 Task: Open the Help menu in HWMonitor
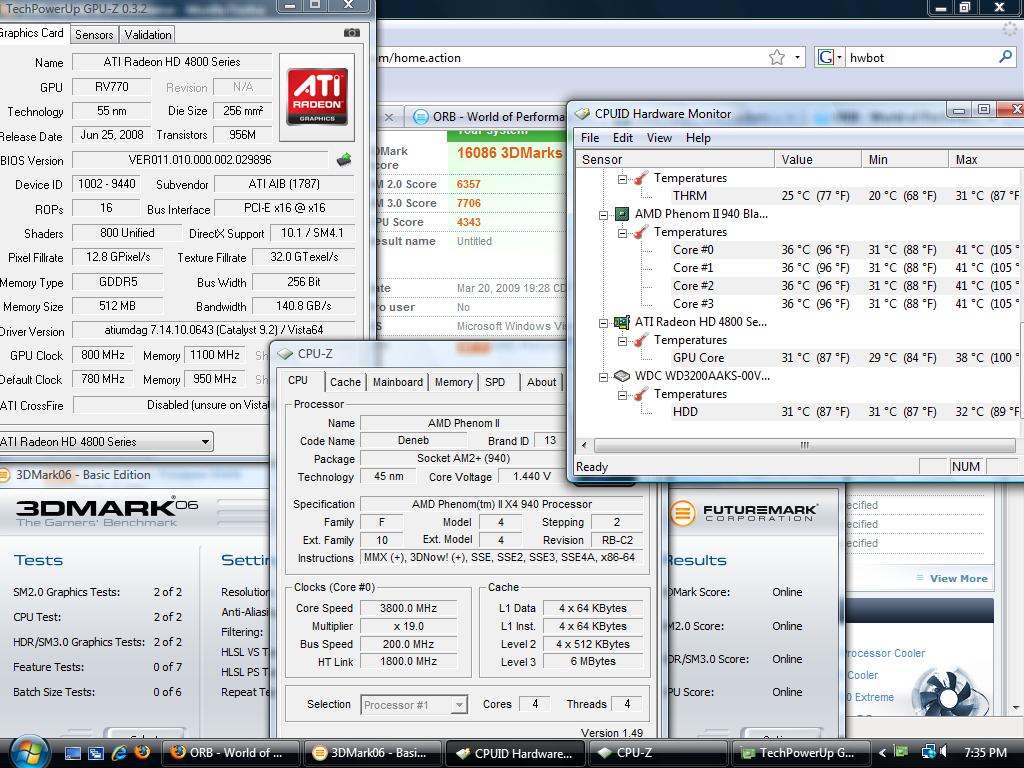tap(698, 138)
